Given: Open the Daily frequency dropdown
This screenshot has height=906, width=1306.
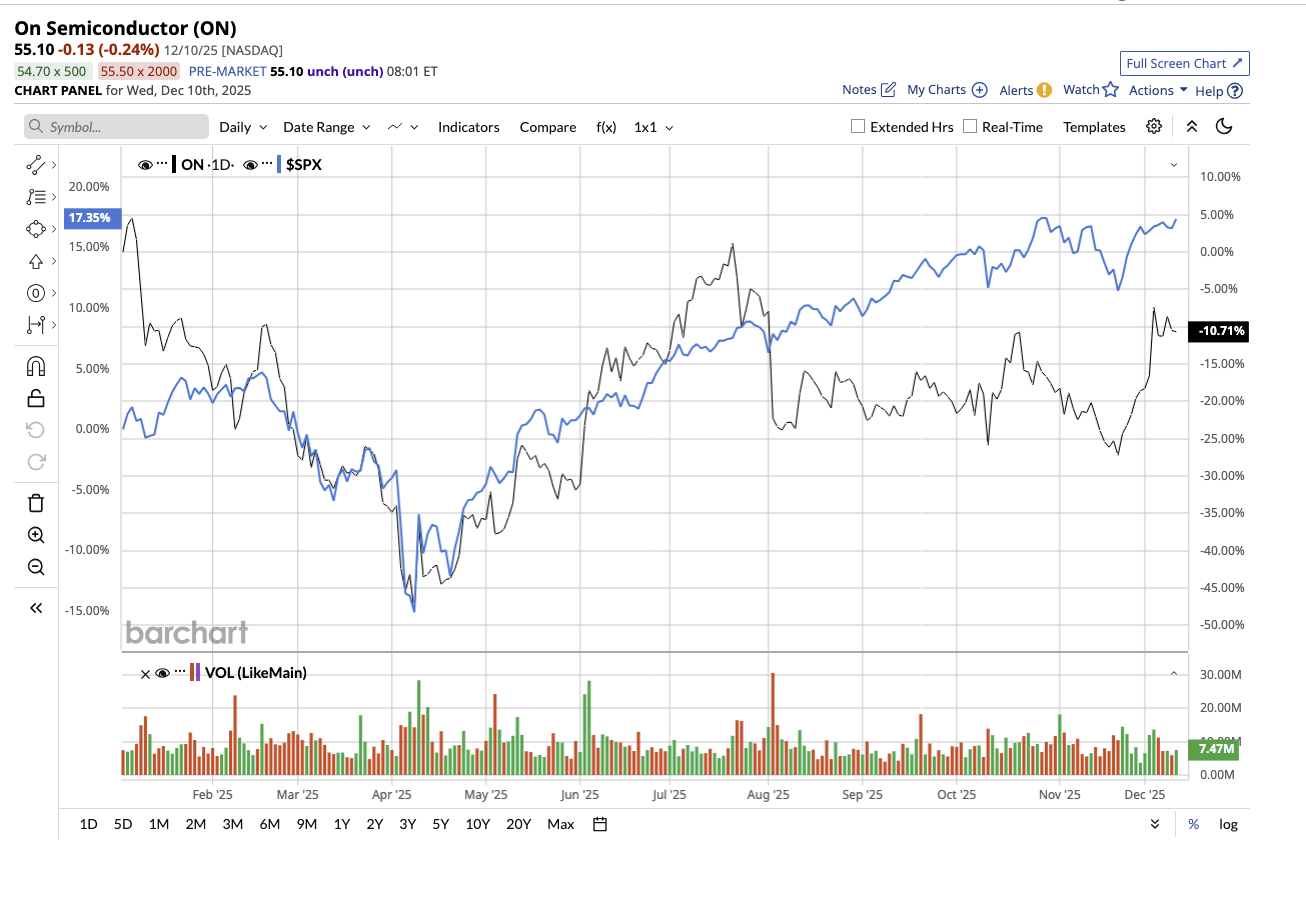Looking at the screenshot, I should click(x=243, y=127).
